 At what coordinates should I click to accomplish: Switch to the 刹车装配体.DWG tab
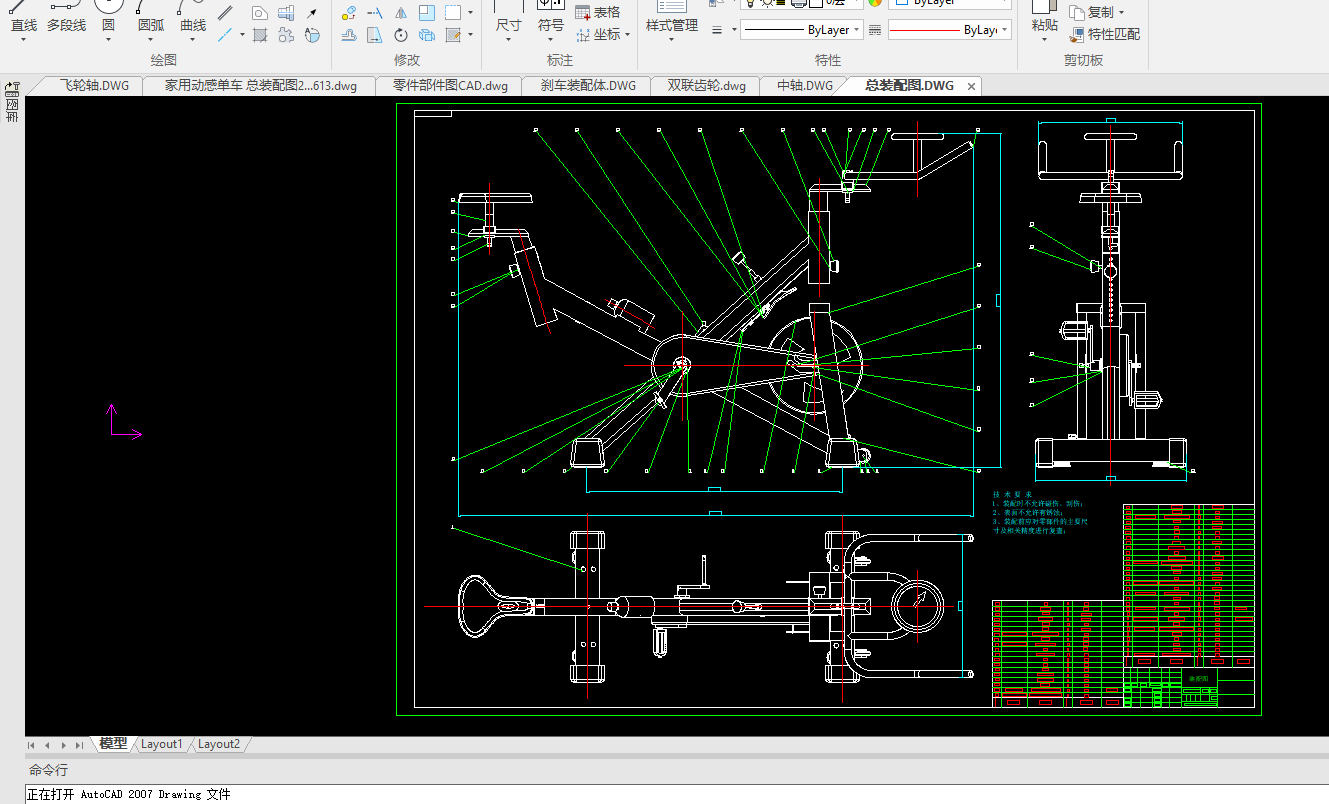pos(588,86)
